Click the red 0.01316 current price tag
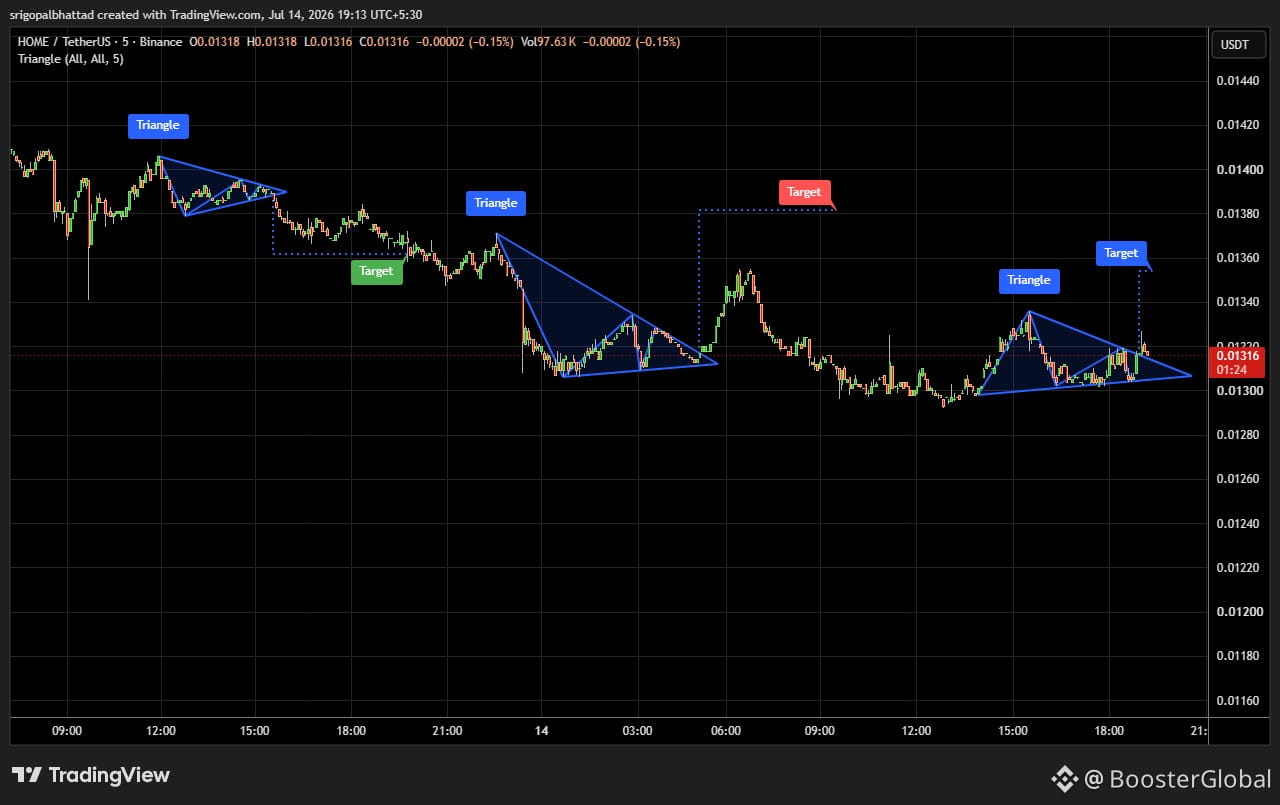The image size is (1280, 805). pyautogui.click(x=1238, y=356)
